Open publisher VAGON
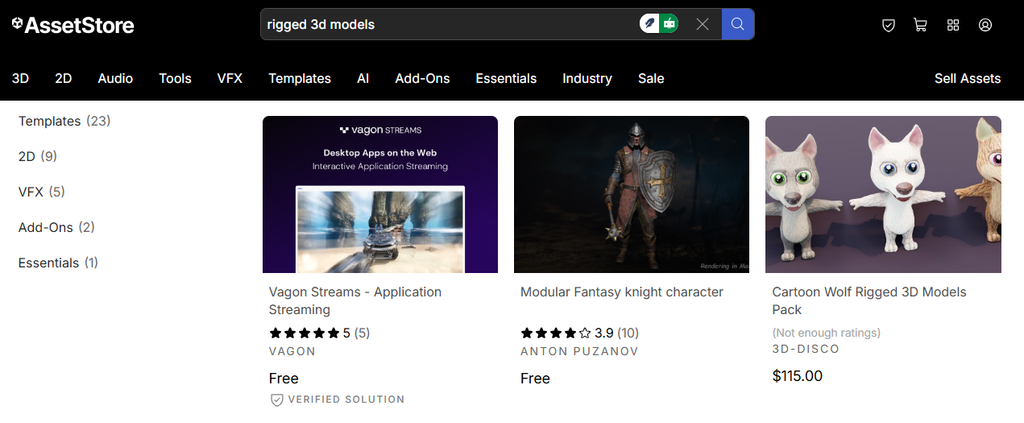1024x423 pixels. coord(292,351)
